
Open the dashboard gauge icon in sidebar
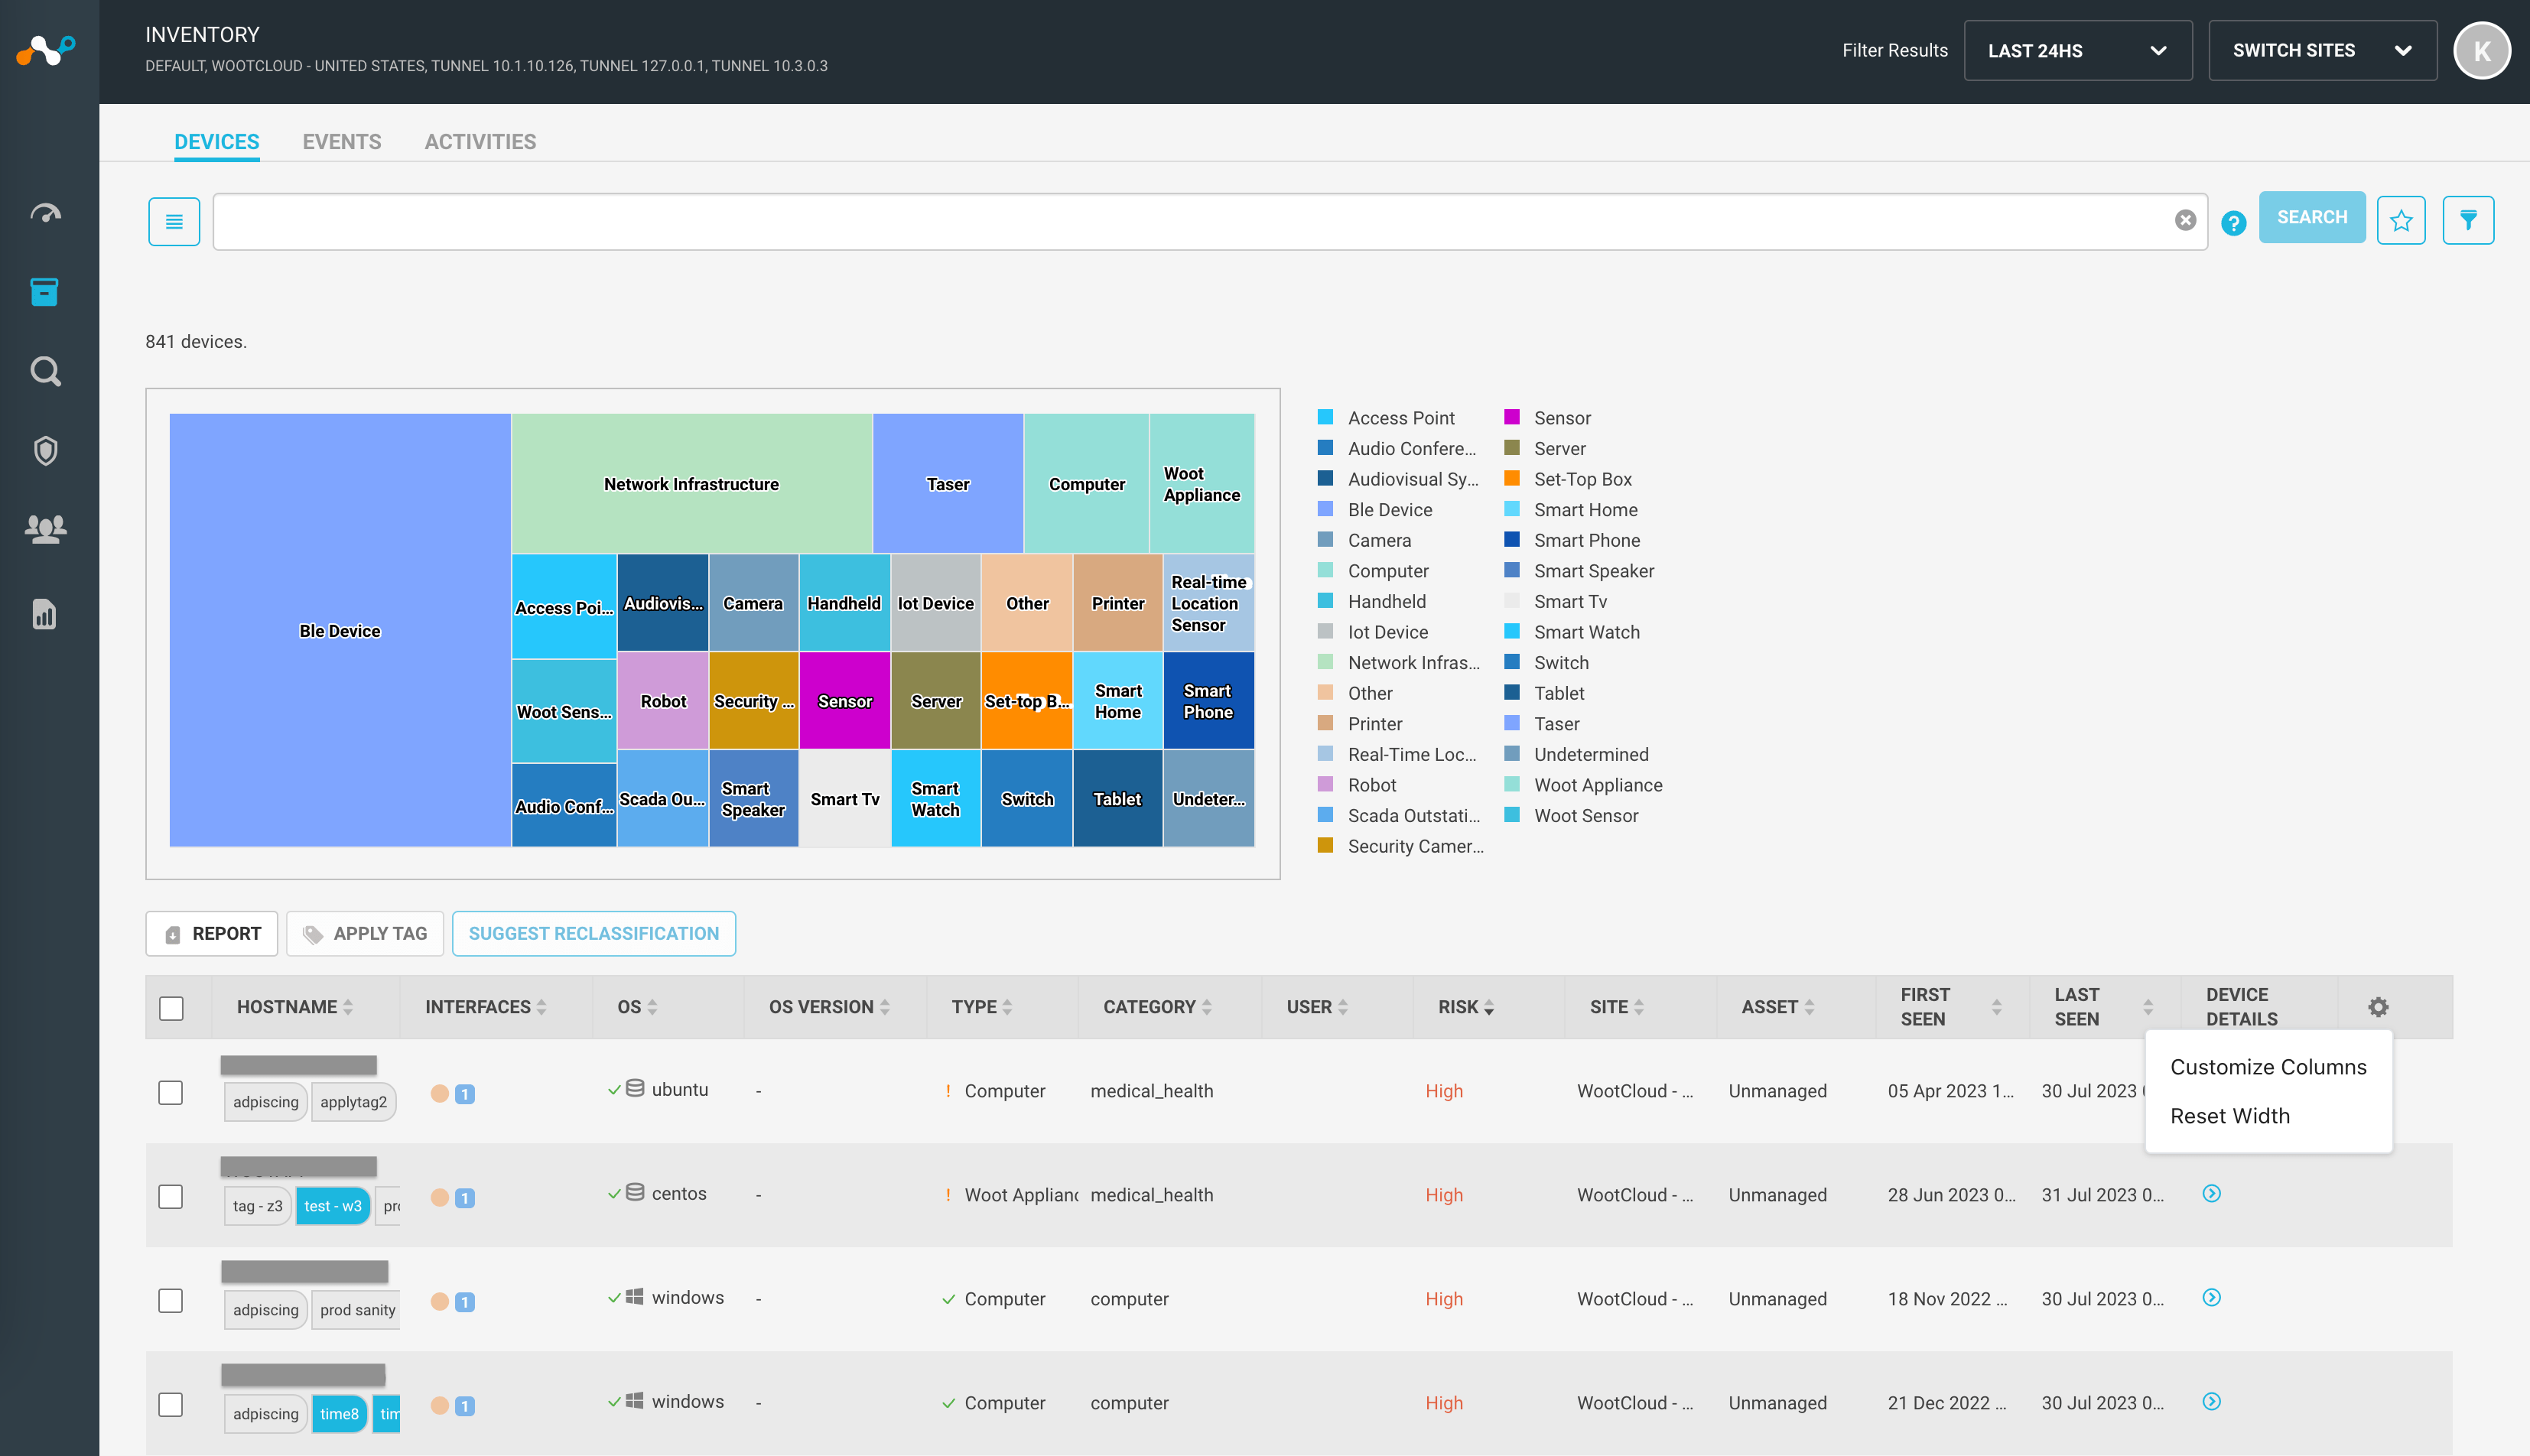[x=46, y=212]
